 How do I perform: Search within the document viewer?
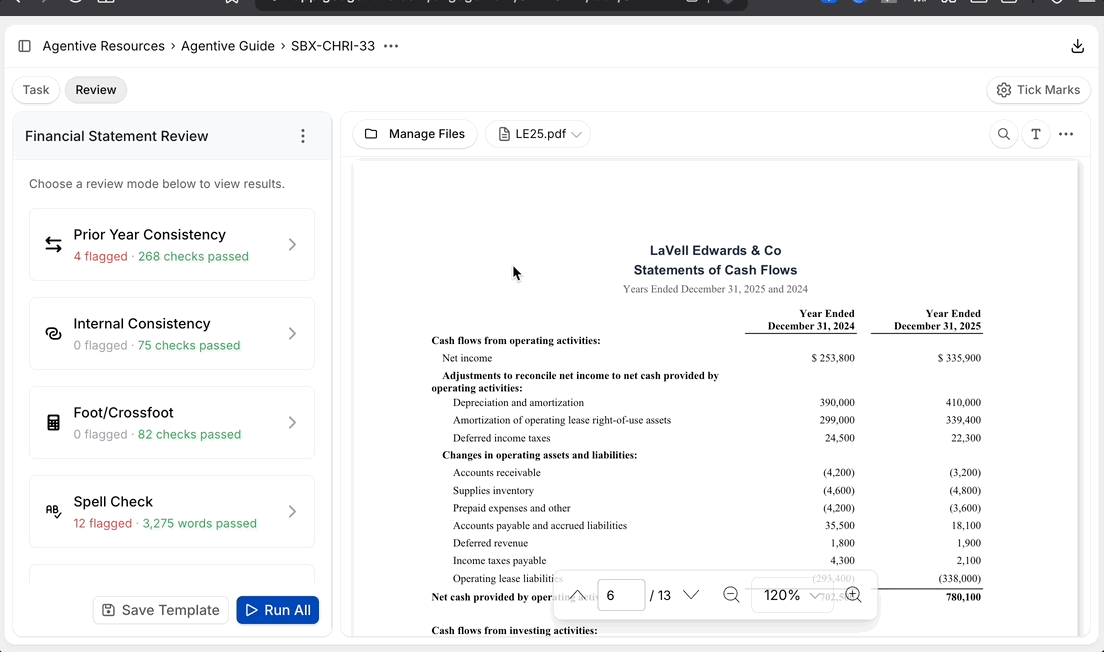coord(1004,134)
